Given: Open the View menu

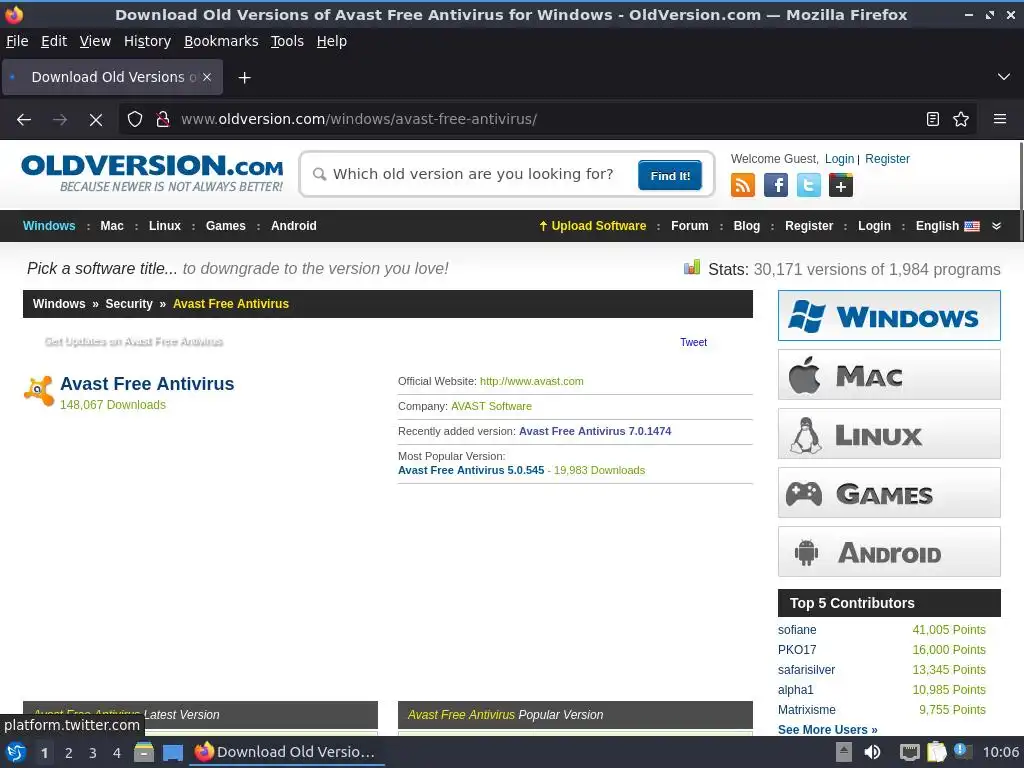Looking at the screenshot, I should coord(95,41).
